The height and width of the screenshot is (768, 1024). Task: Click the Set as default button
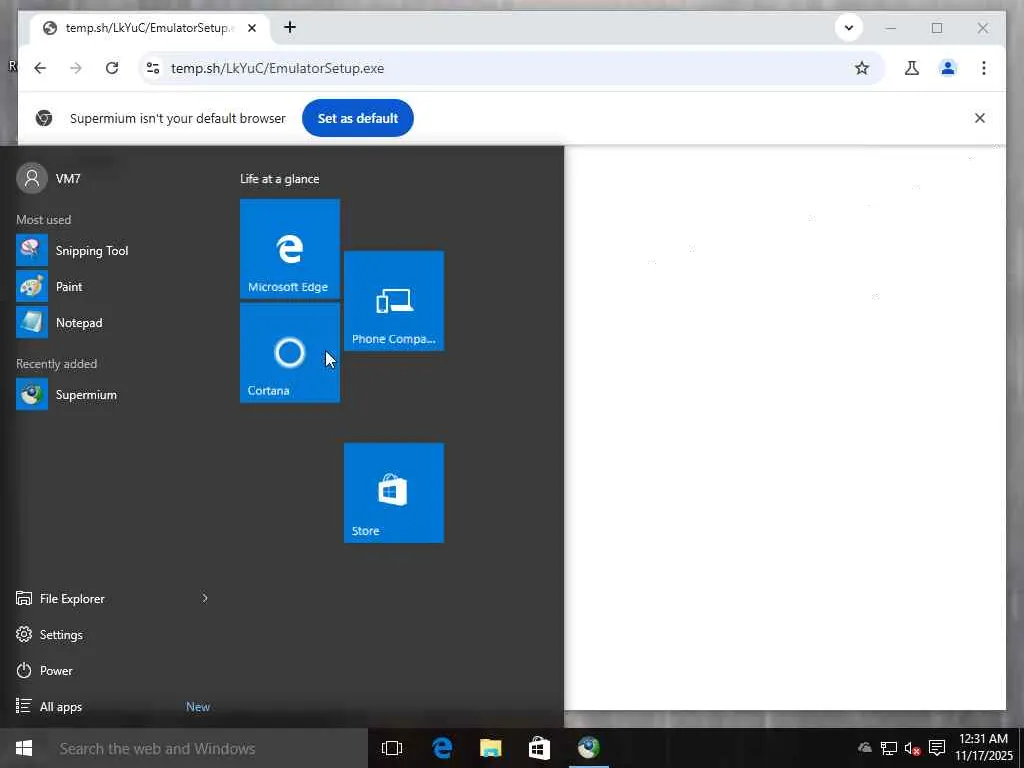[358, 118]
